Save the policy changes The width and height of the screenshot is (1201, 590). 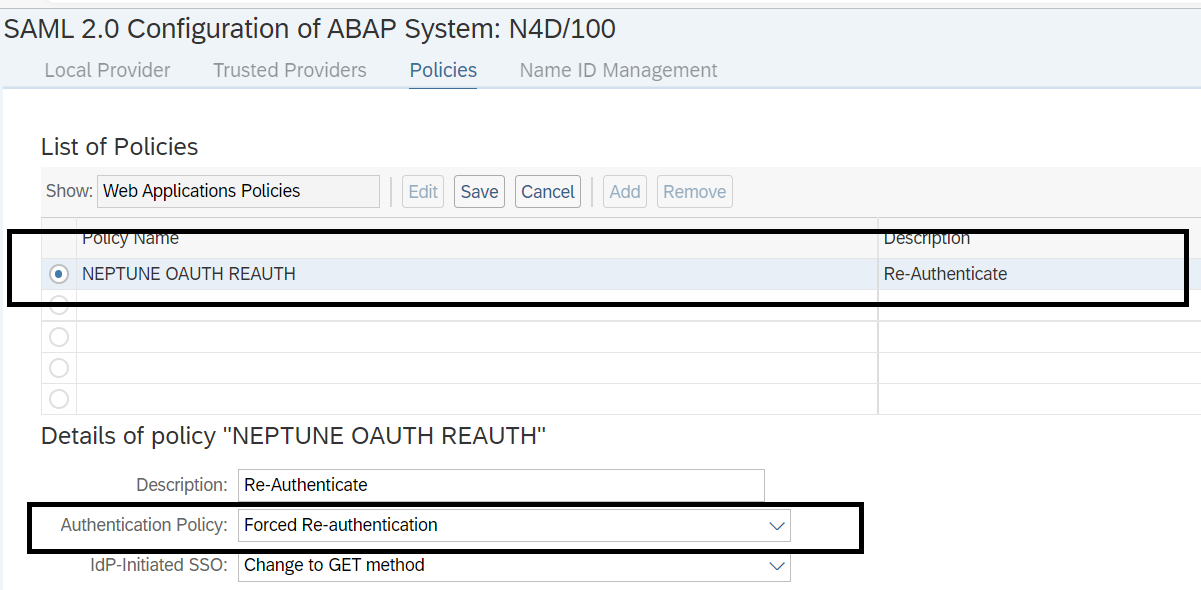point(479,191)
